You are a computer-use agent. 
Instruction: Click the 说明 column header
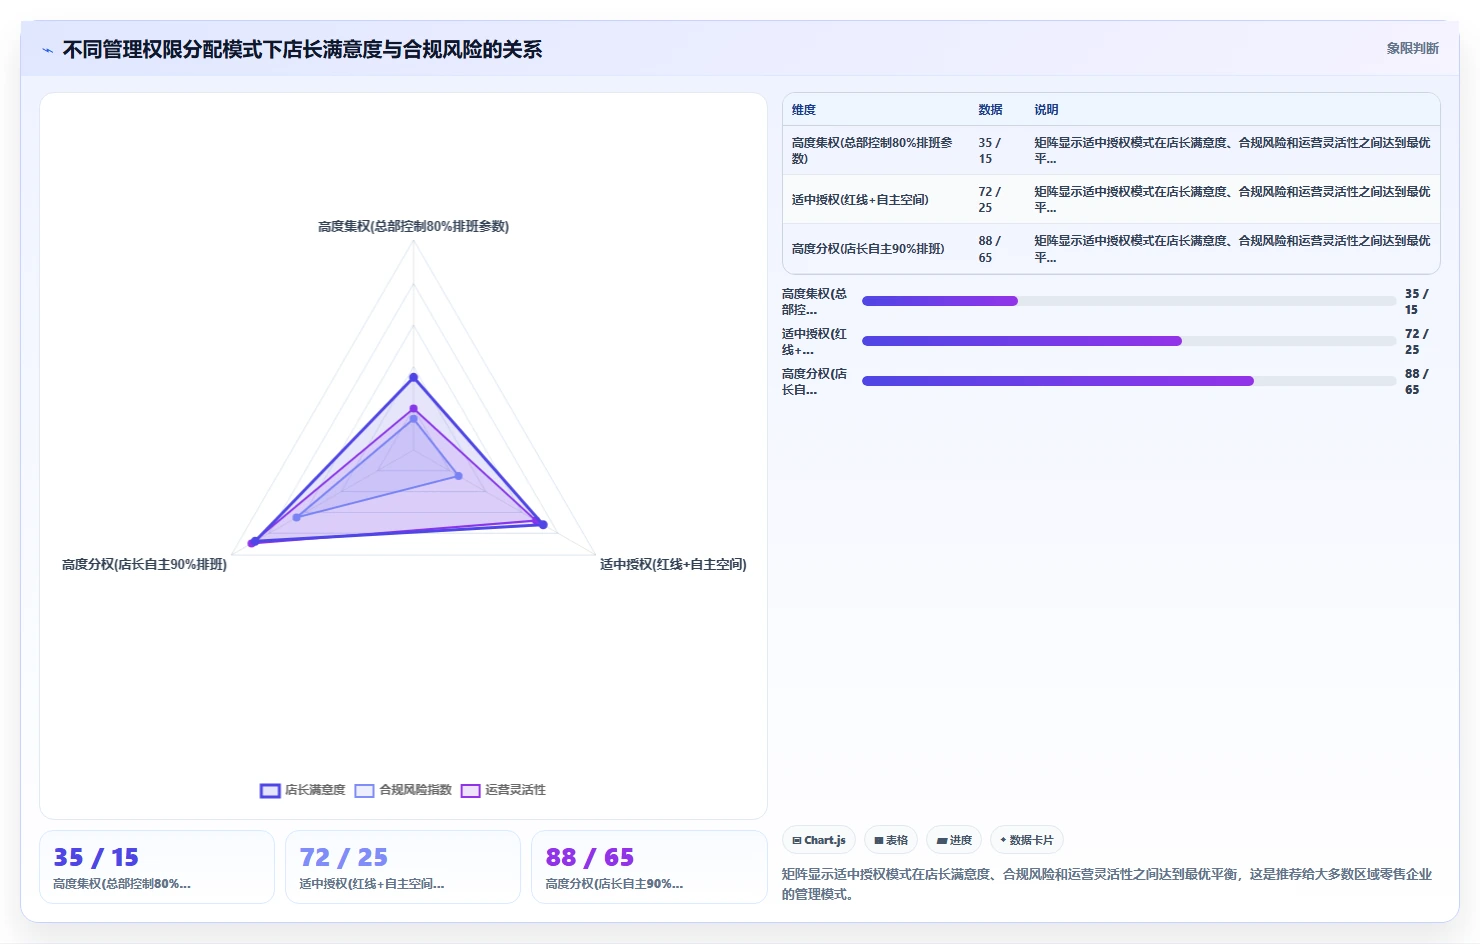click(x=1046, y=110)
